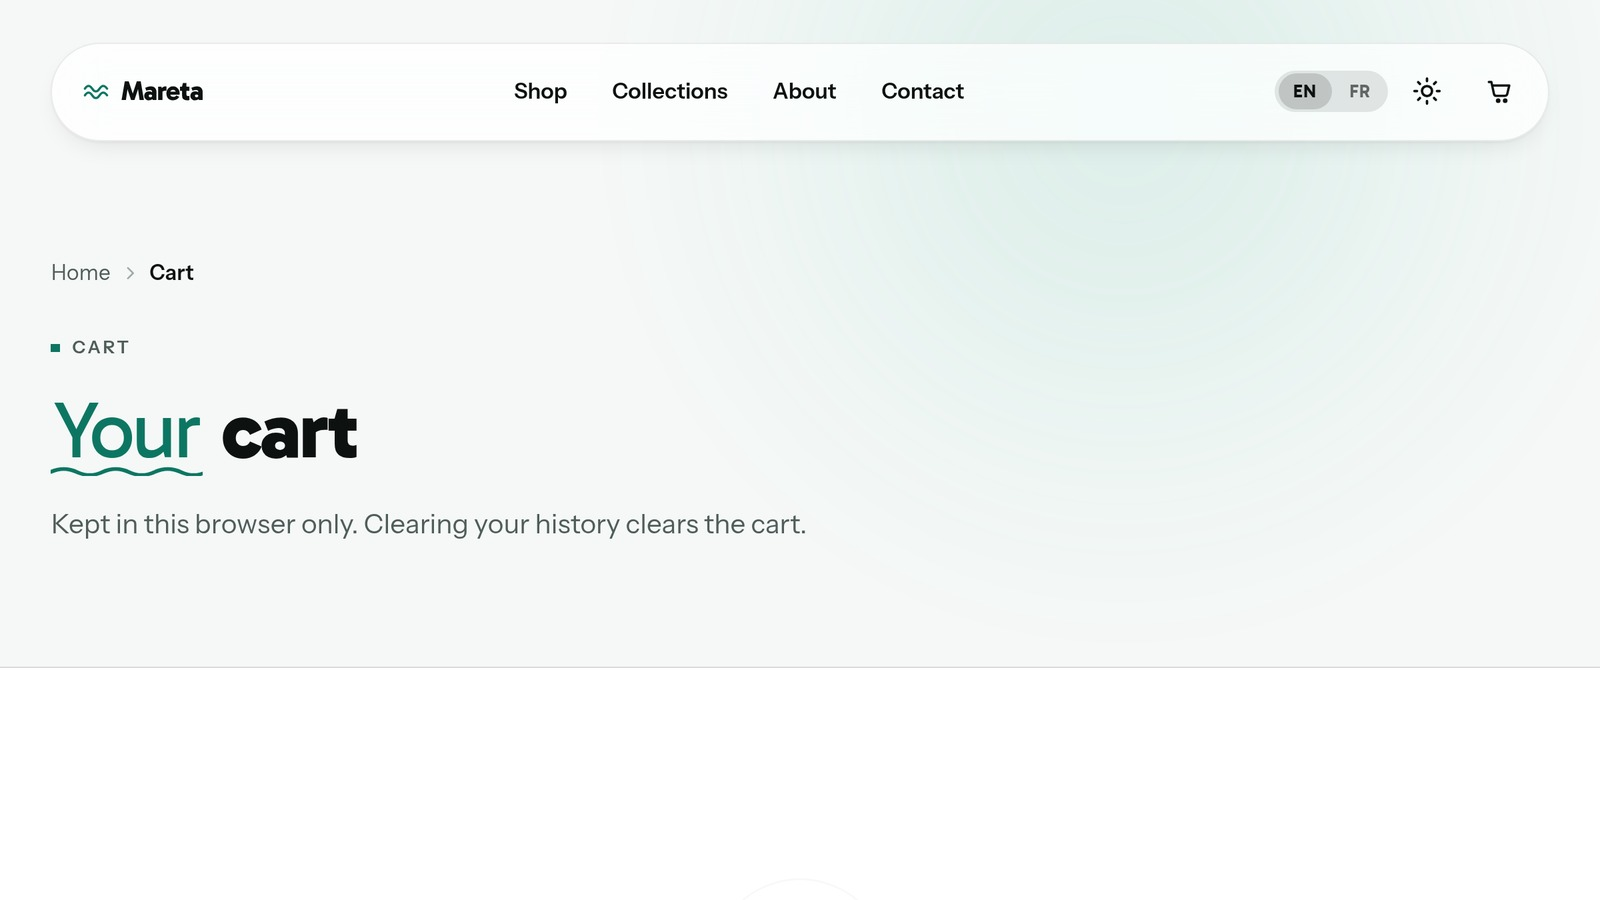1600x900 pixels.
Task: Click the wavy underline beneath Your
Action: click(x=127, y=471)
